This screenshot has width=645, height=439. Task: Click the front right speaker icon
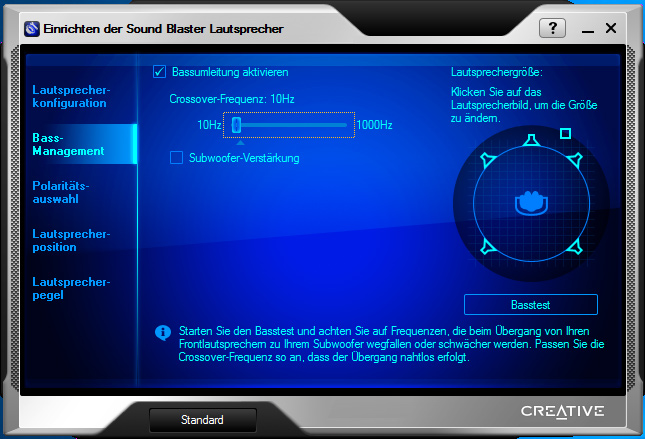[575, 159]
